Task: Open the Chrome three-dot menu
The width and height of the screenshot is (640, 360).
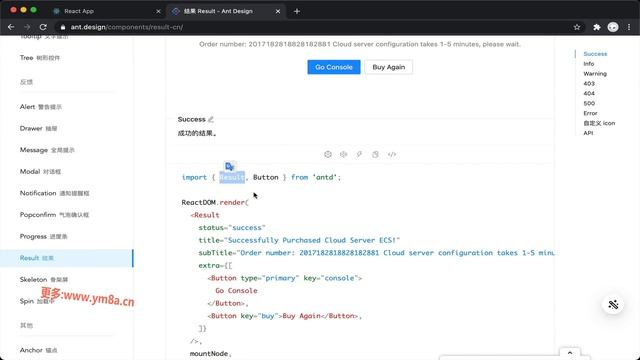Action: (x=629, y=27)
